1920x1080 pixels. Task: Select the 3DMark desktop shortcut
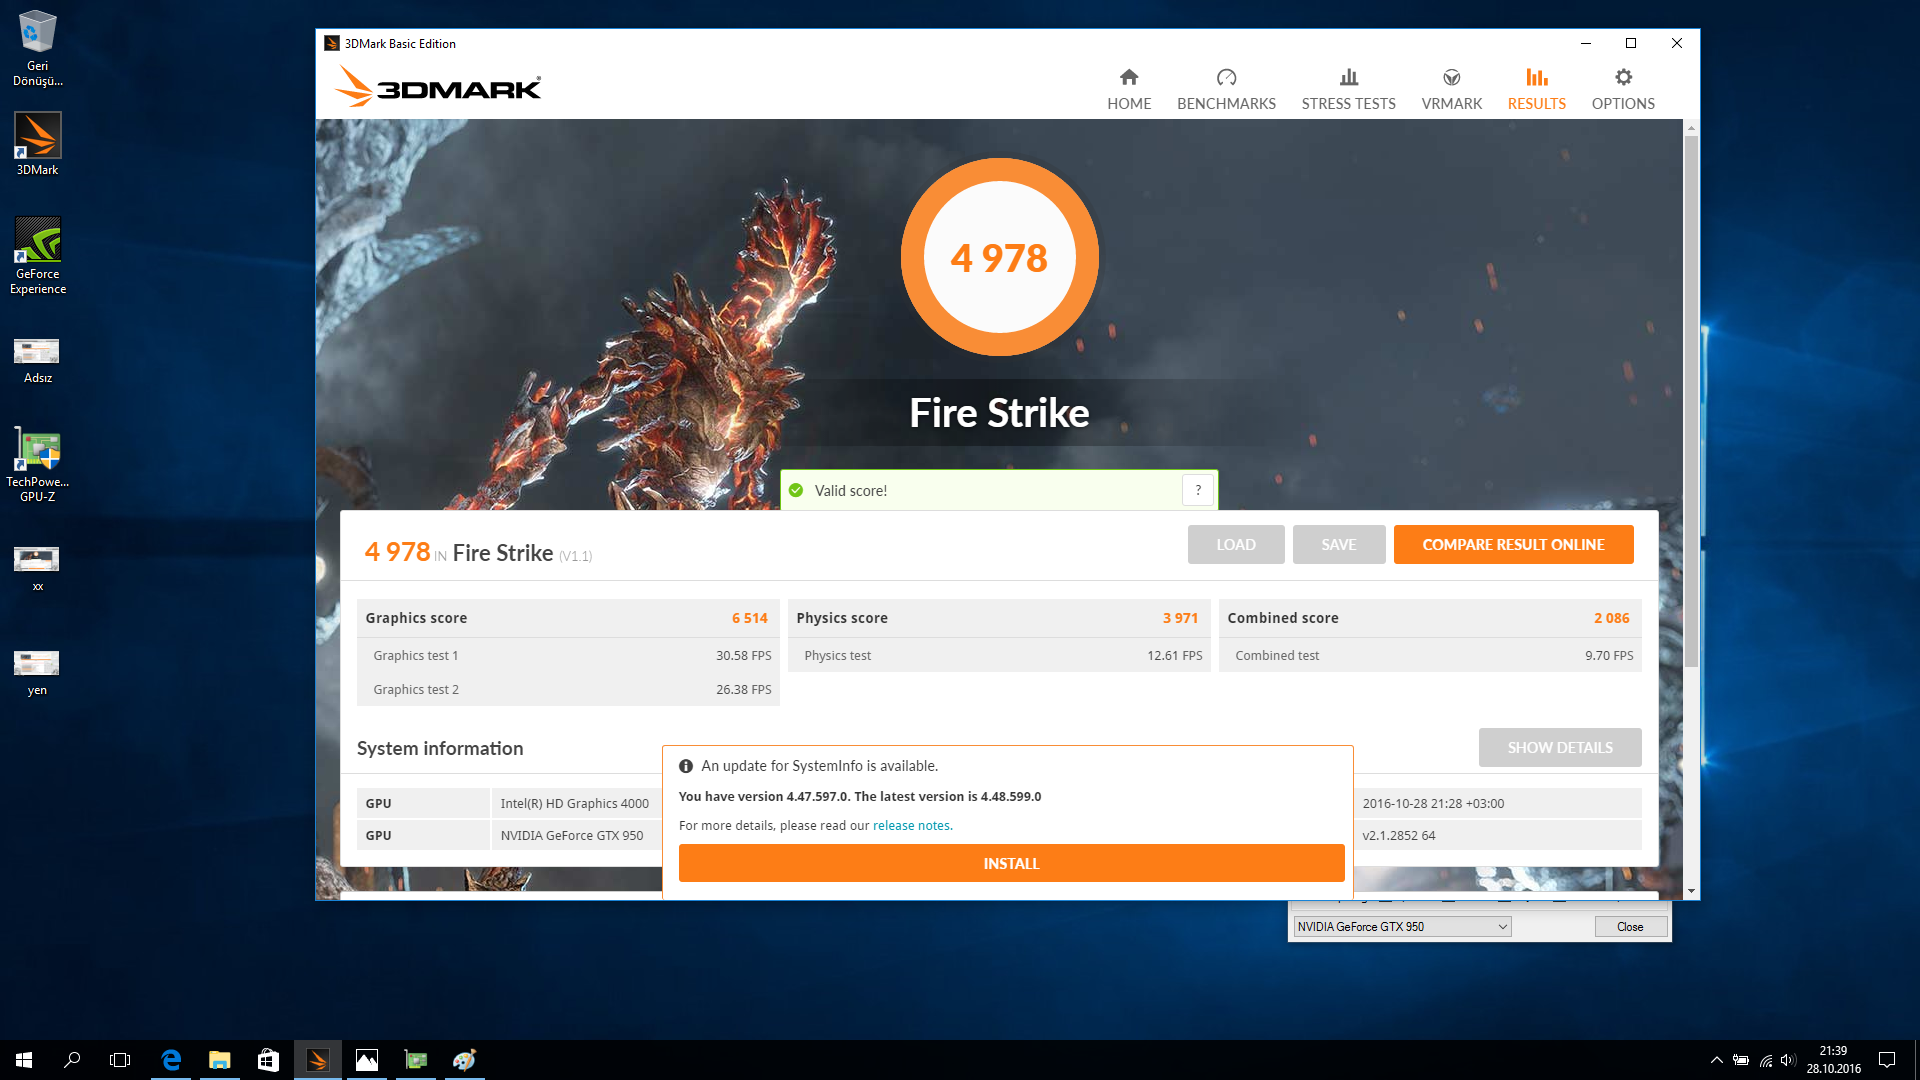tap(38, 144)
